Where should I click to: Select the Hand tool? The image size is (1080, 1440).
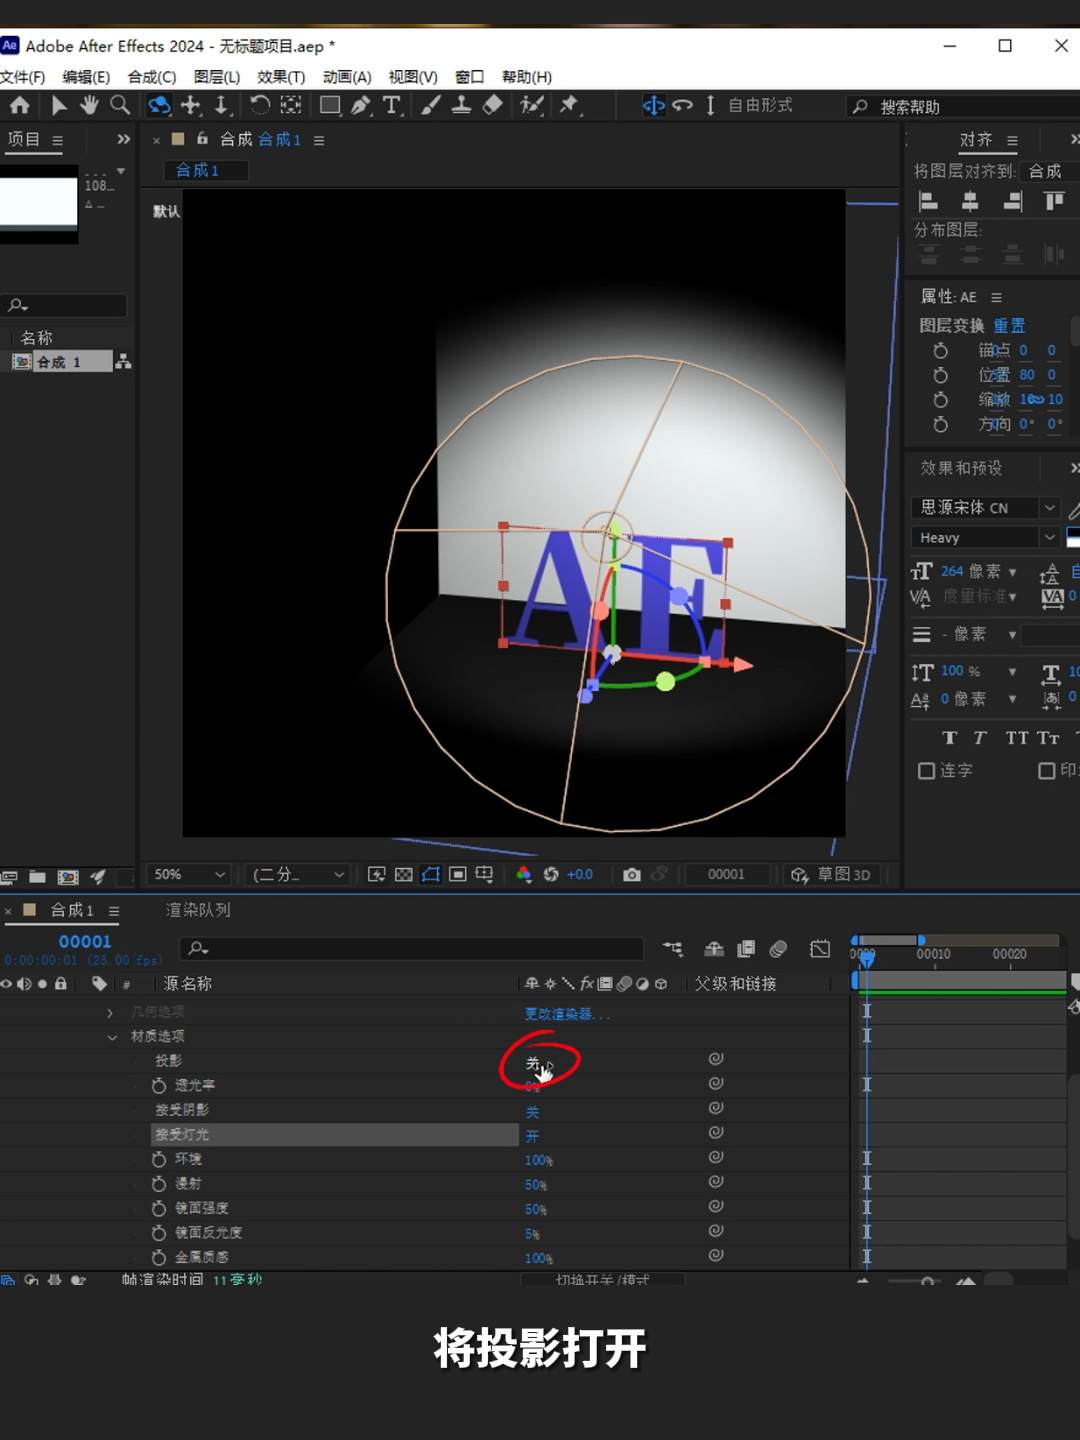89,105
